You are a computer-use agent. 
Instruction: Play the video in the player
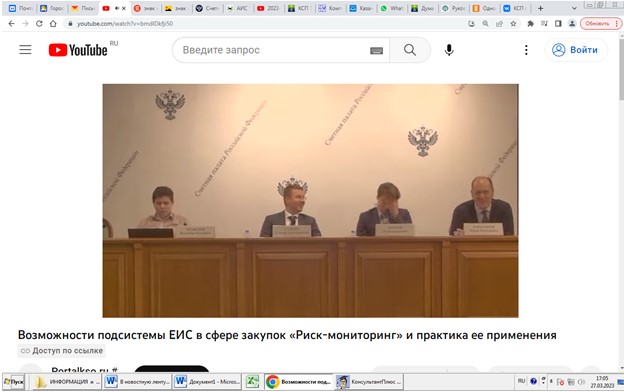click(x=310, y=201)
